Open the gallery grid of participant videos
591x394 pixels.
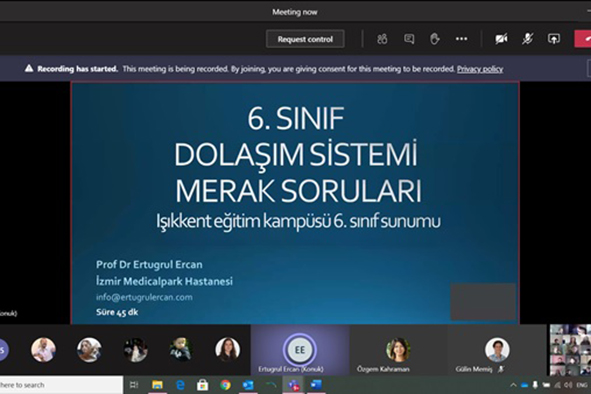570,350
